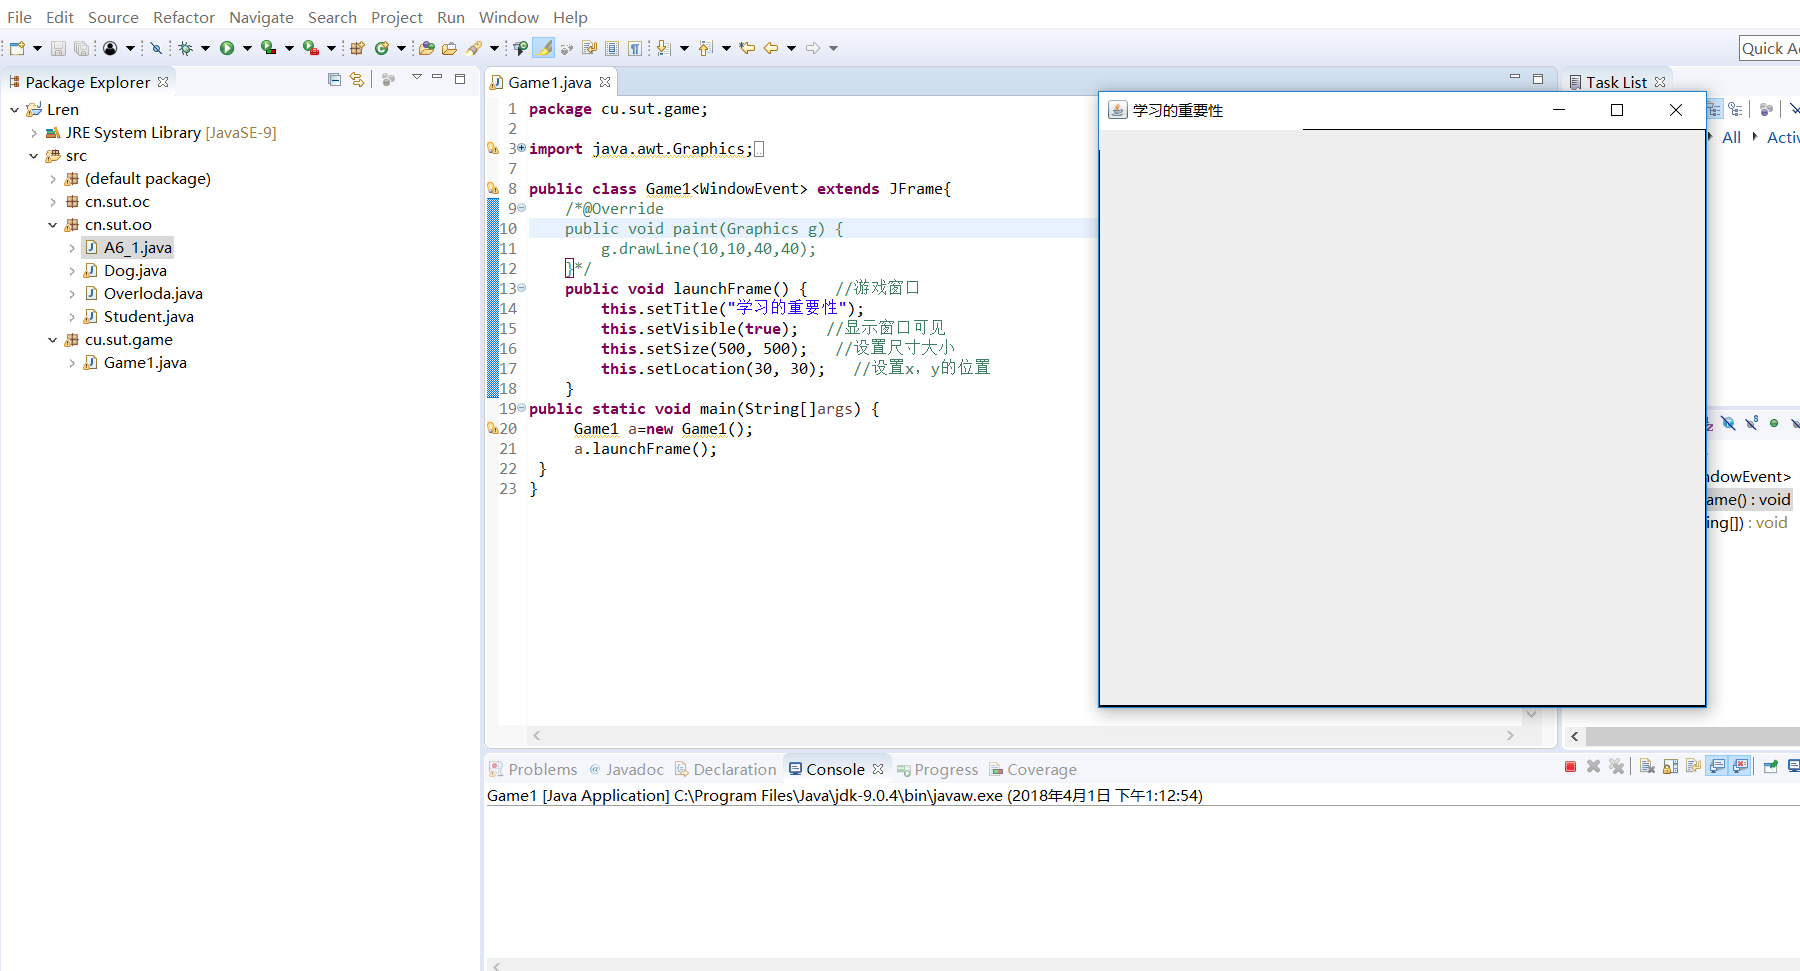This screenshot has width=1800, height=971.
Task: Click Collapse All in Package Explorer
Action: (x=334, y=80)
